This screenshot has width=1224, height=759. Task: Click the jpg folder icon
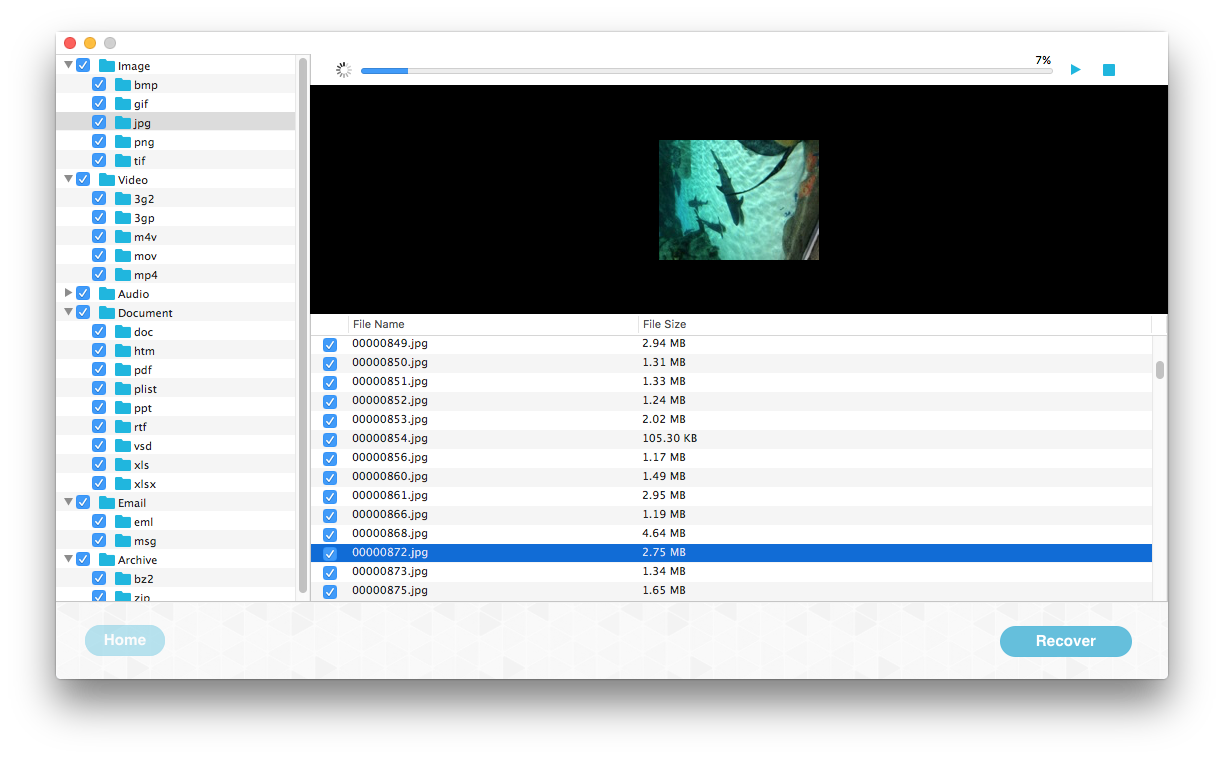pos(123,123)
